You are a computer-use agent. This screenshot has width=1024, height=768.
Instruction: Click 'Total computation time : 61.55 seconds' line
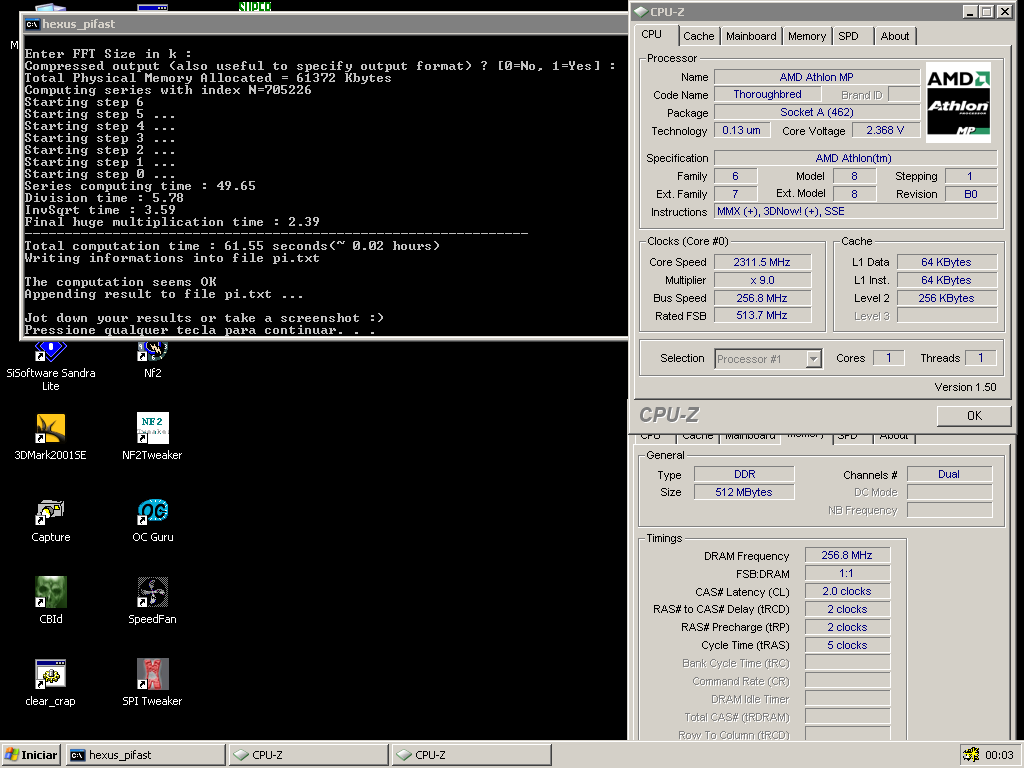pos(232,246)
